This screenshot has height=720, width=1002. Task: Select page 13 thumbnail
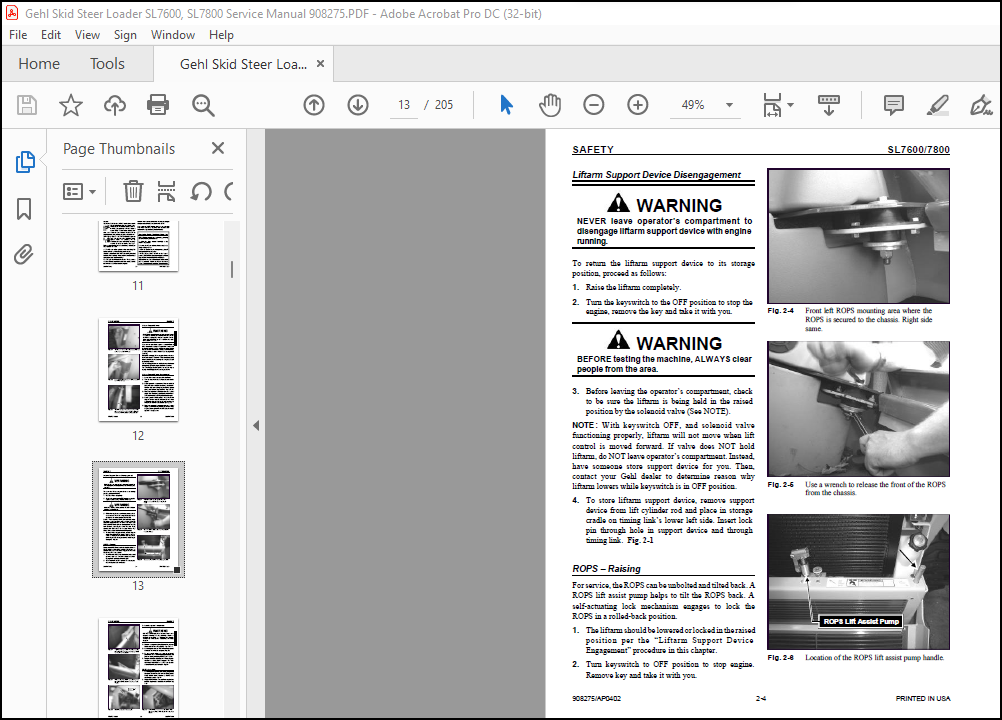click(138, 519)
